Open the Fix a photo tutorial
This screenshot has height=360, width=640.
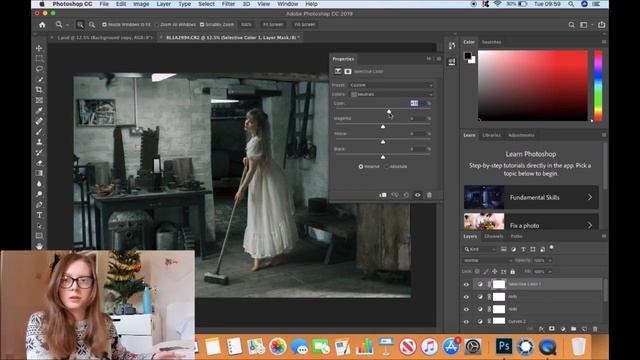(531, 223)
